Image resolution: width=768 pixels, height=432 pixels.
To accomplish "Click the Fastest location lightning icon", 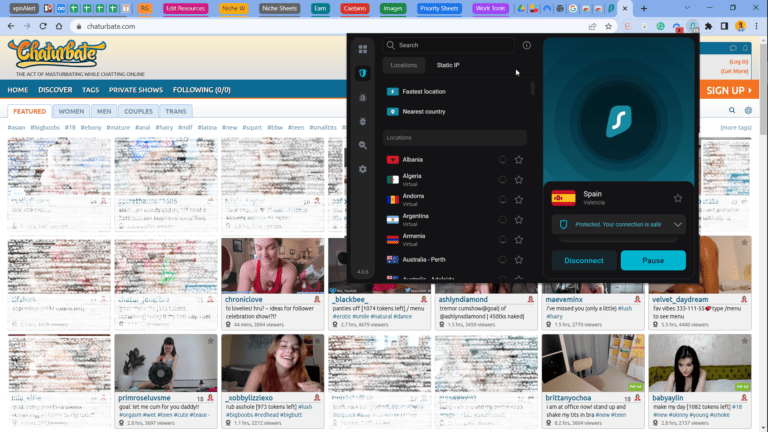I will click(x=392, y=92).
